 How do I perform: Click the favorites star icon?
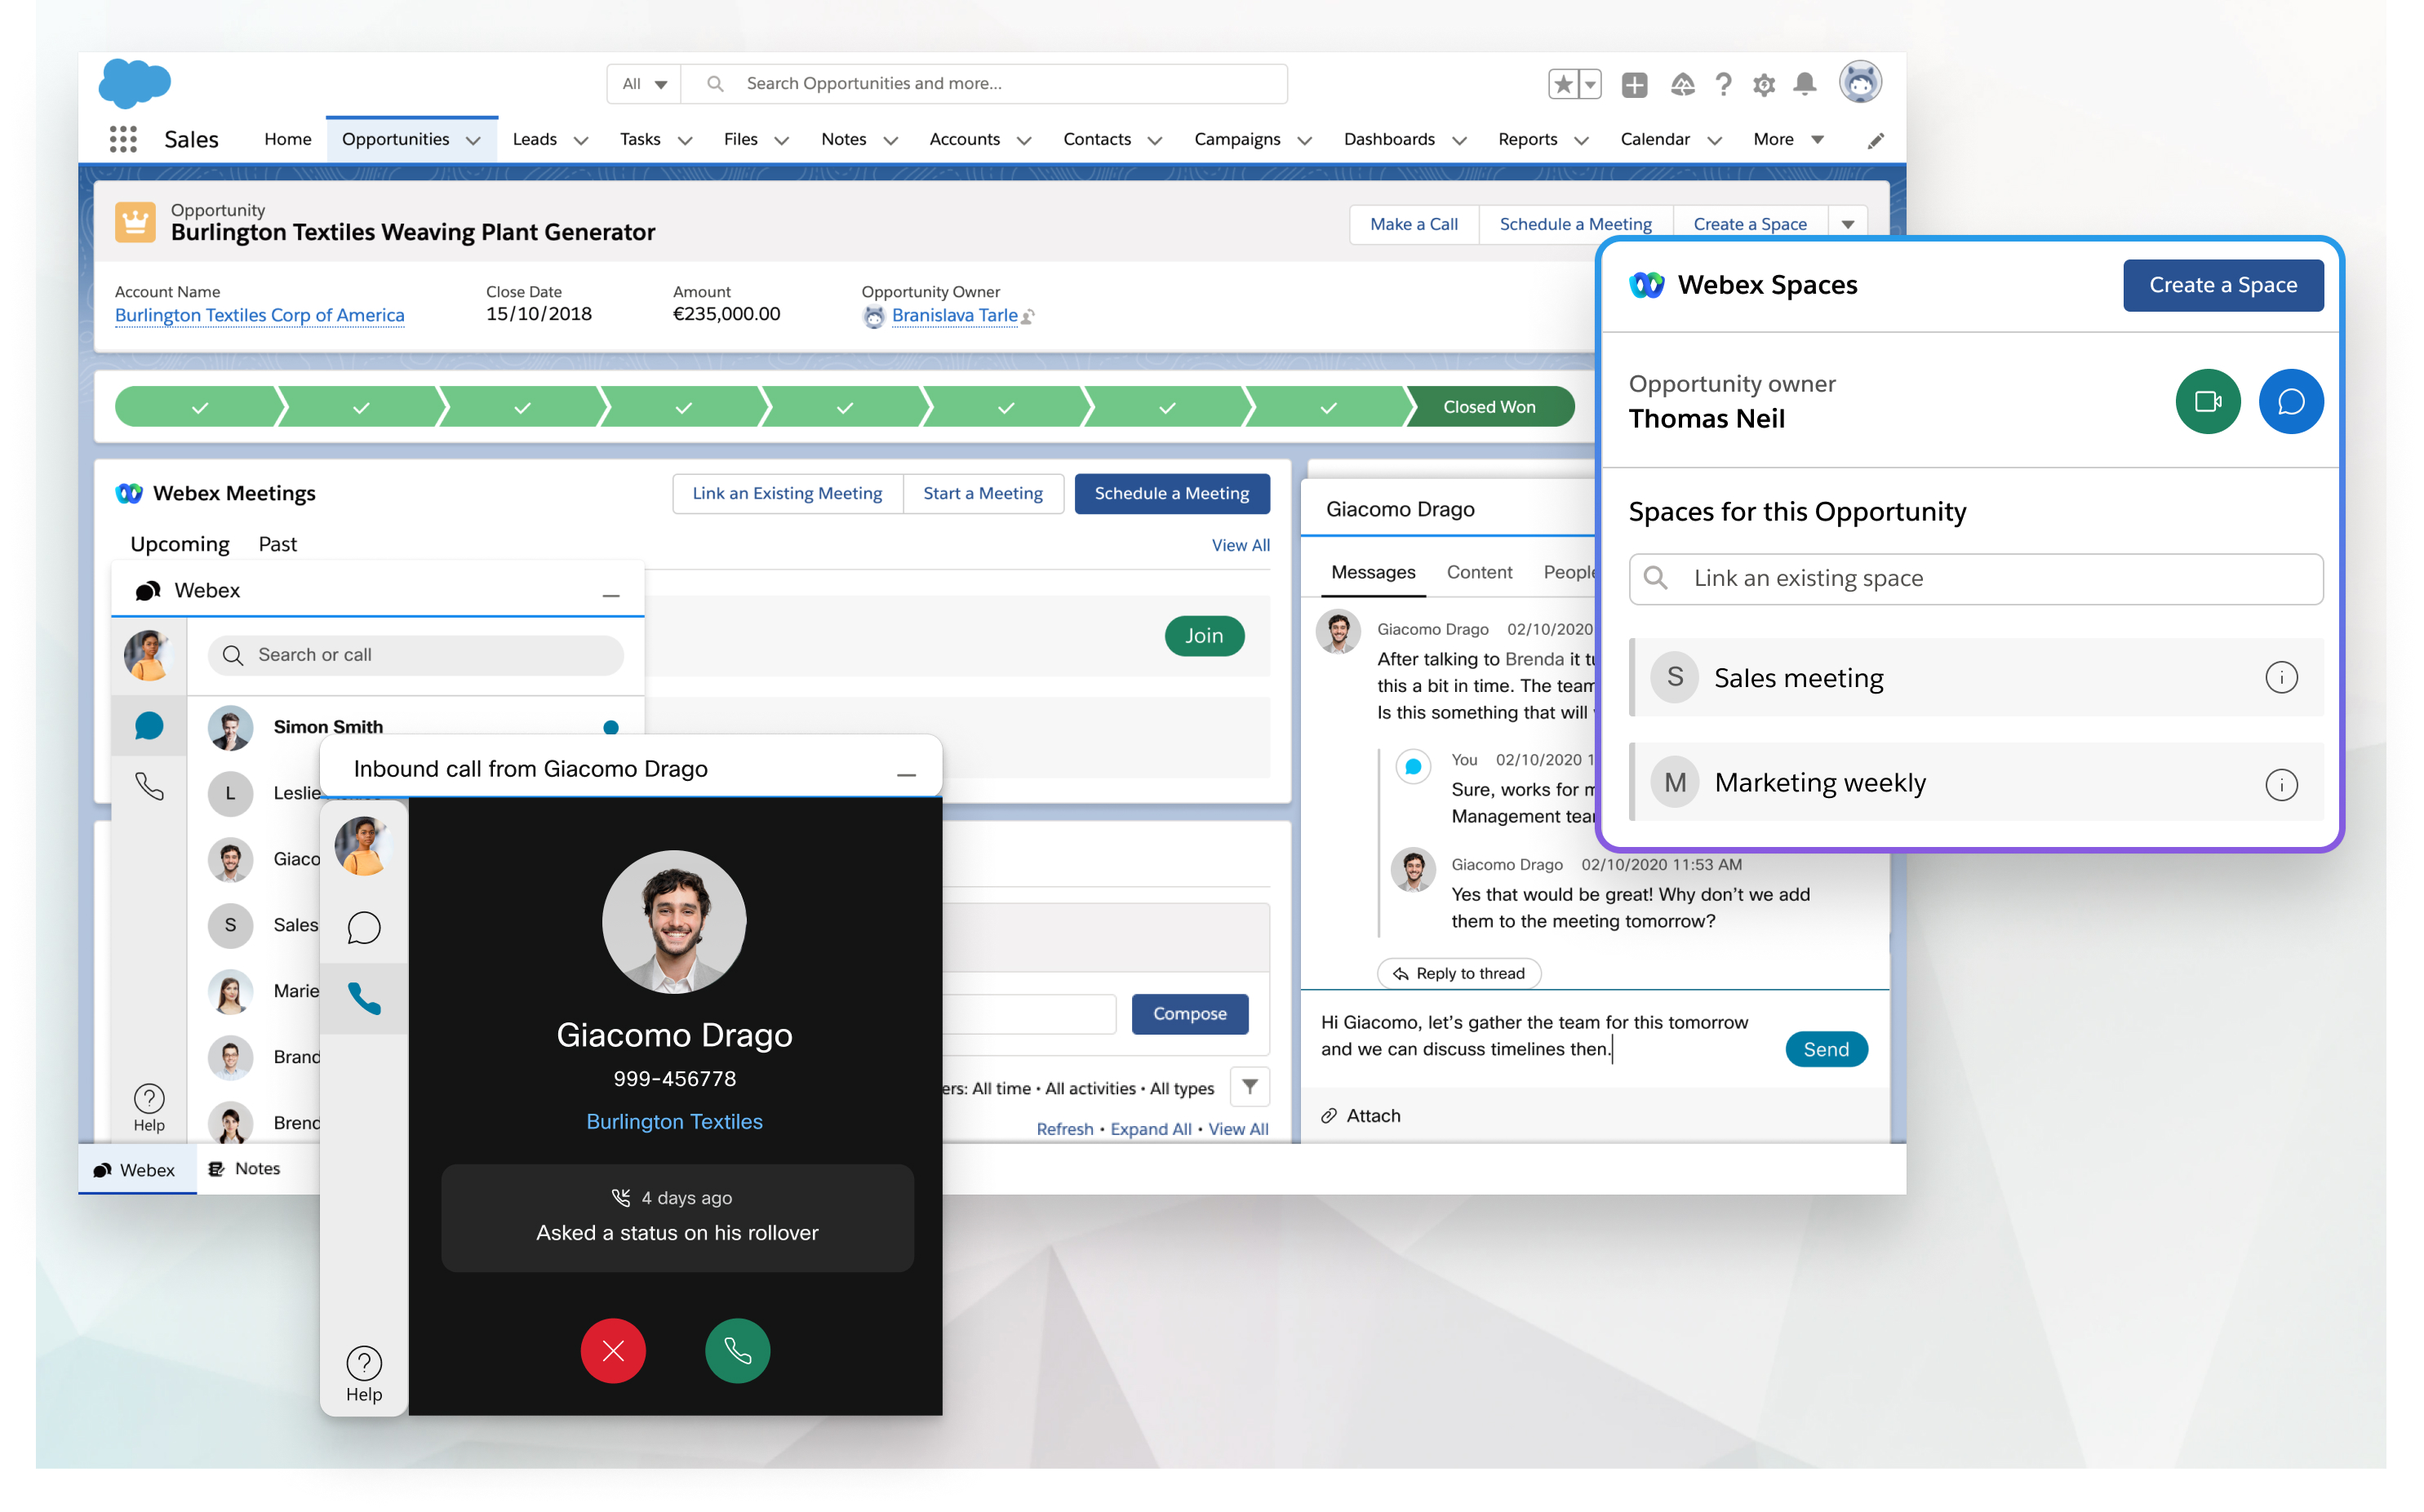pyautogui.click(x=1563, y=84)
